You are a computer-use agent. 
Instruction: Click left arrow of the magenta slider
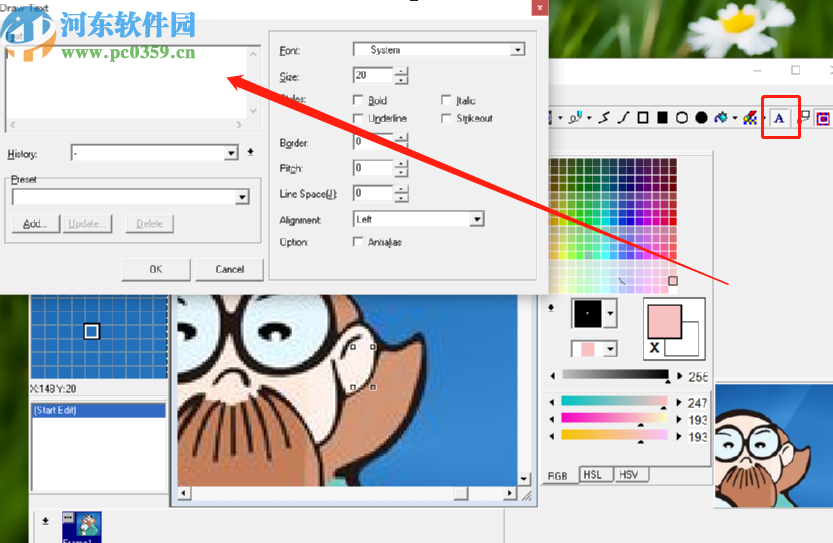coord(552,419)
